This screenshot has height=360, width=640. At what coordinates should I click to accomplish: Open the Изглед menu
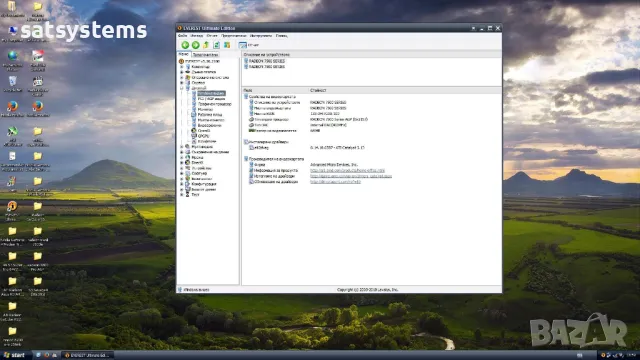click(x=196, y=36)
